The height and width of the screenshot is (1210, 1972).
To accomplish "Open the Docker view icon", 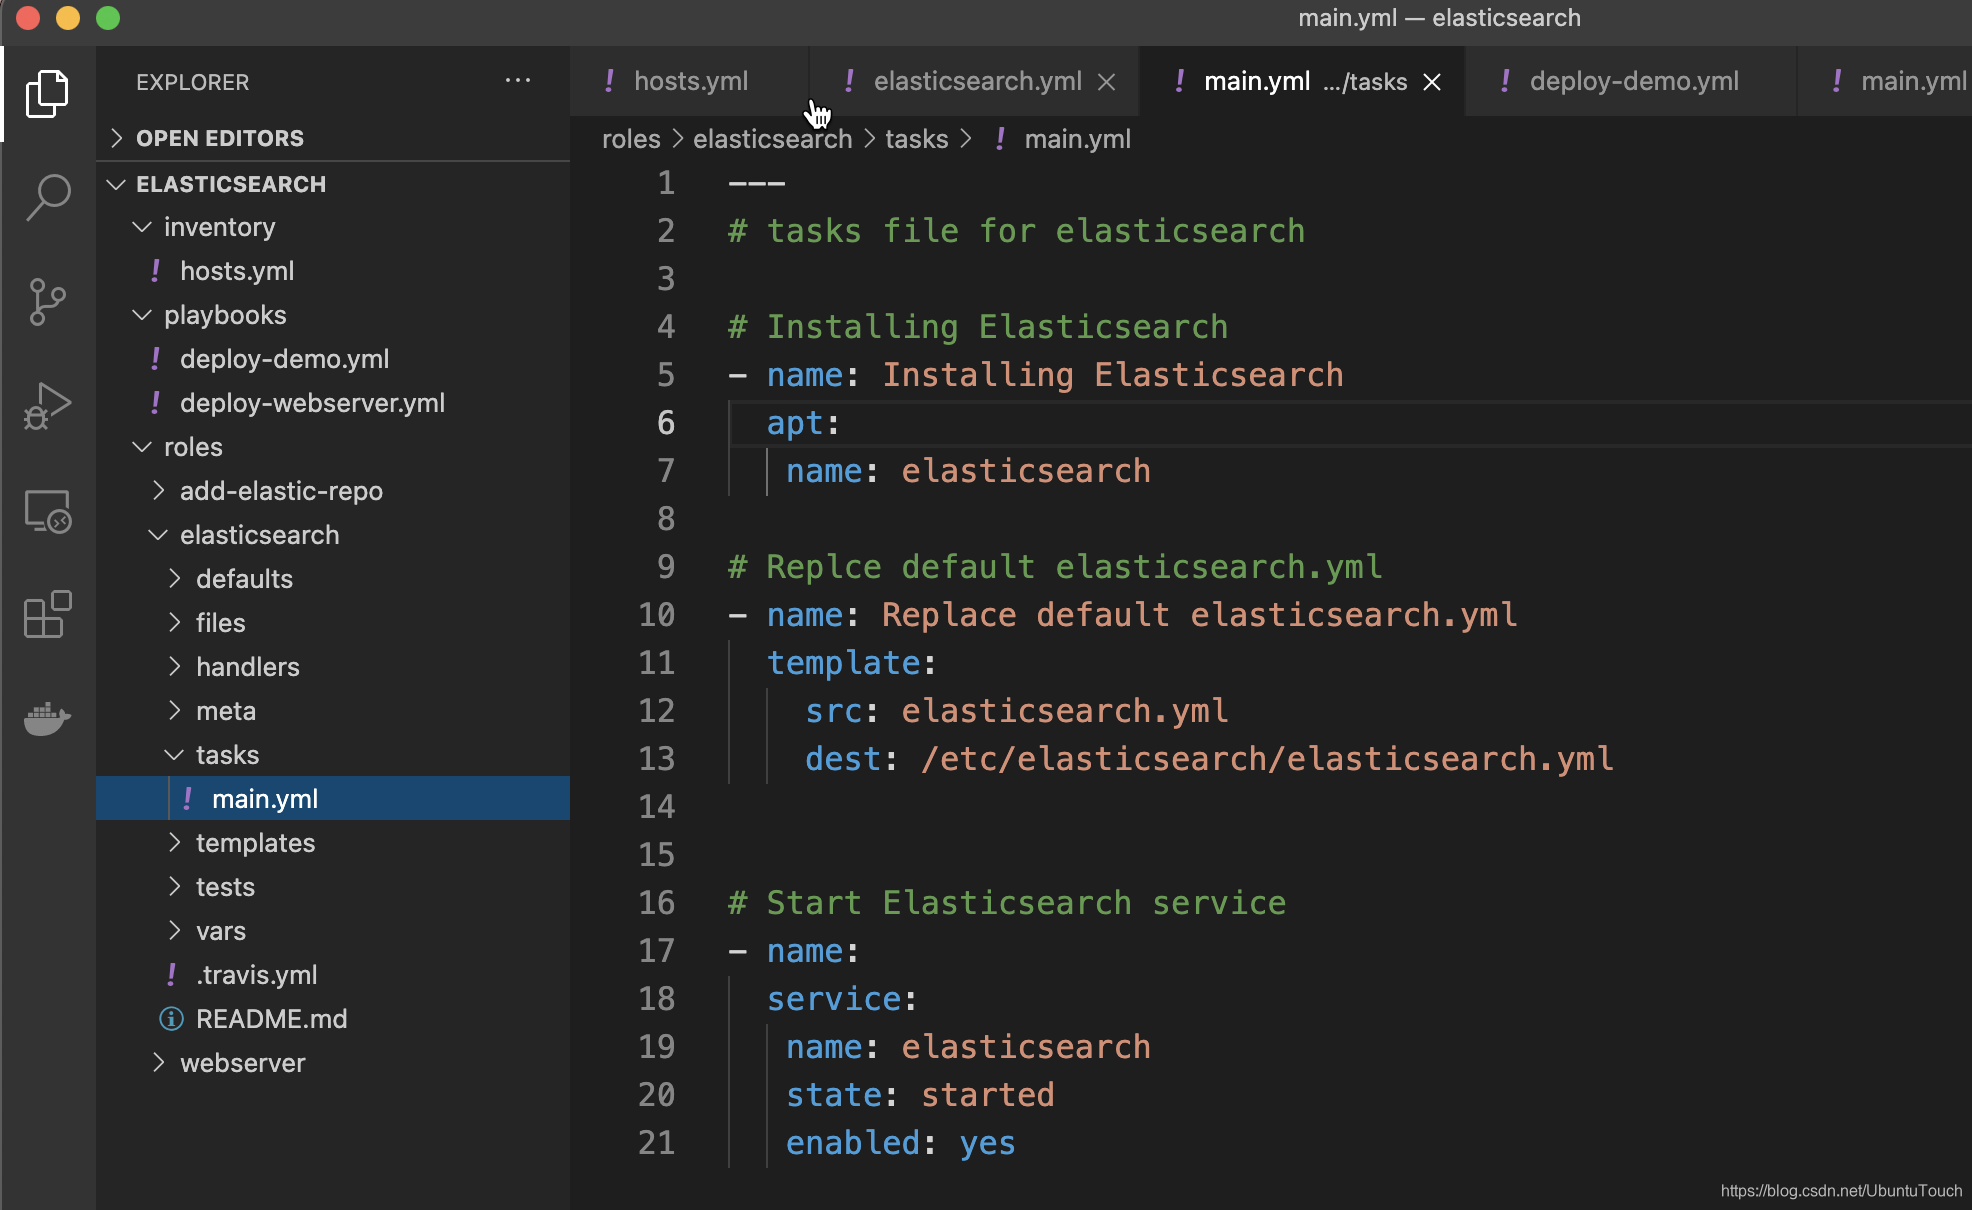I will point(47,718).
